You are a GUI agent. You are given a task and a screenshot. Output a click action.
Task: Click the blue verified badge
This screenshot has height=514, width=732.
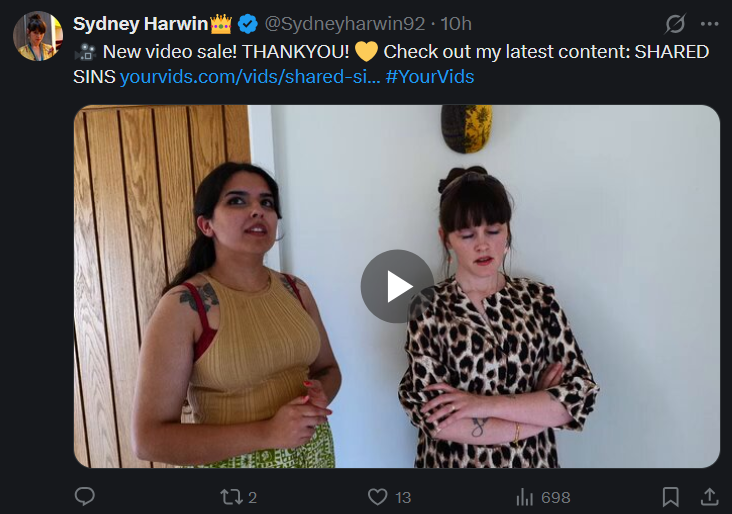pos(247,24)
